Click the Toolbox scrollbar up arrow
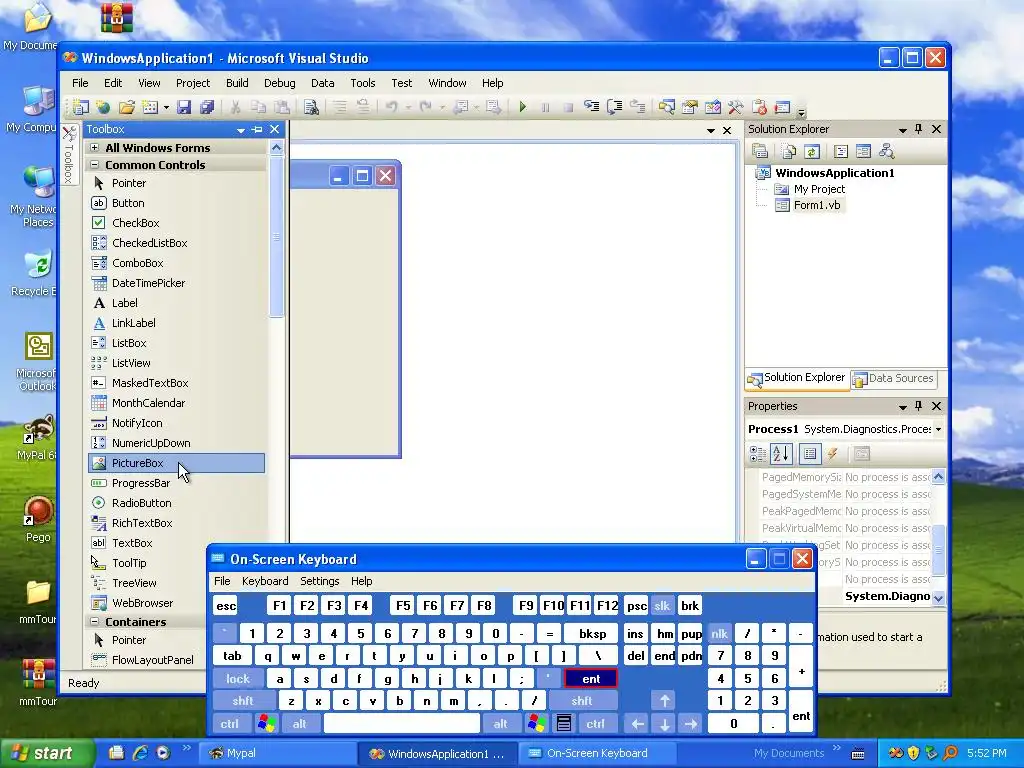Viewport: 1024px width, 768px height. (276, 148)
